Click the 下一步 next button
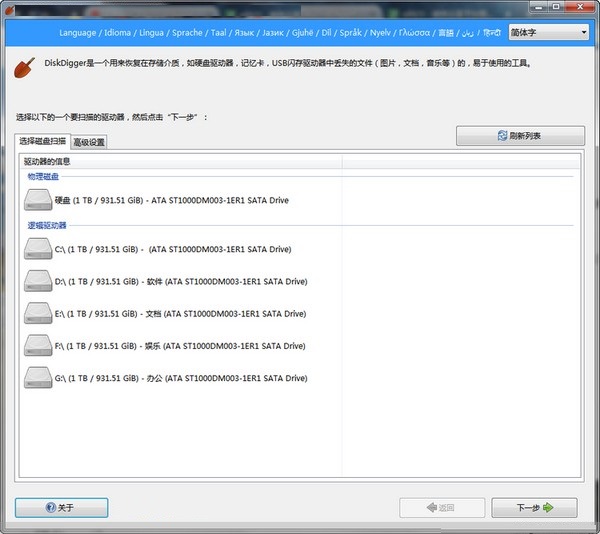 point(533,508)
